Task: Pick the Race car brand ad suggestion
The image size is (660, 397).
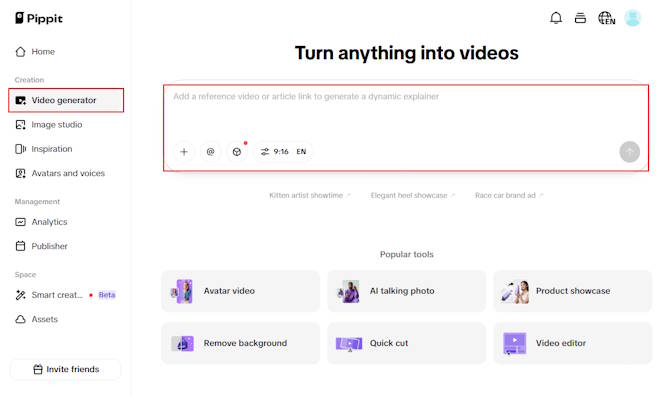Action: (x=509, y=195)
